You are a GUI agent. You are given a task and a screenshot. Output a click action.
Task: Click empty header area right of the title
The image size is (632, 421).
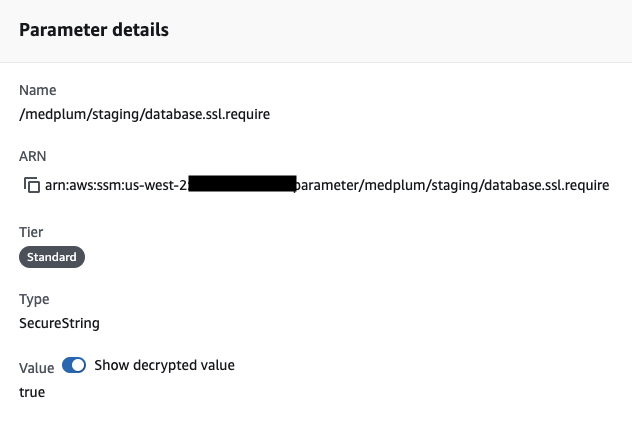400,30
